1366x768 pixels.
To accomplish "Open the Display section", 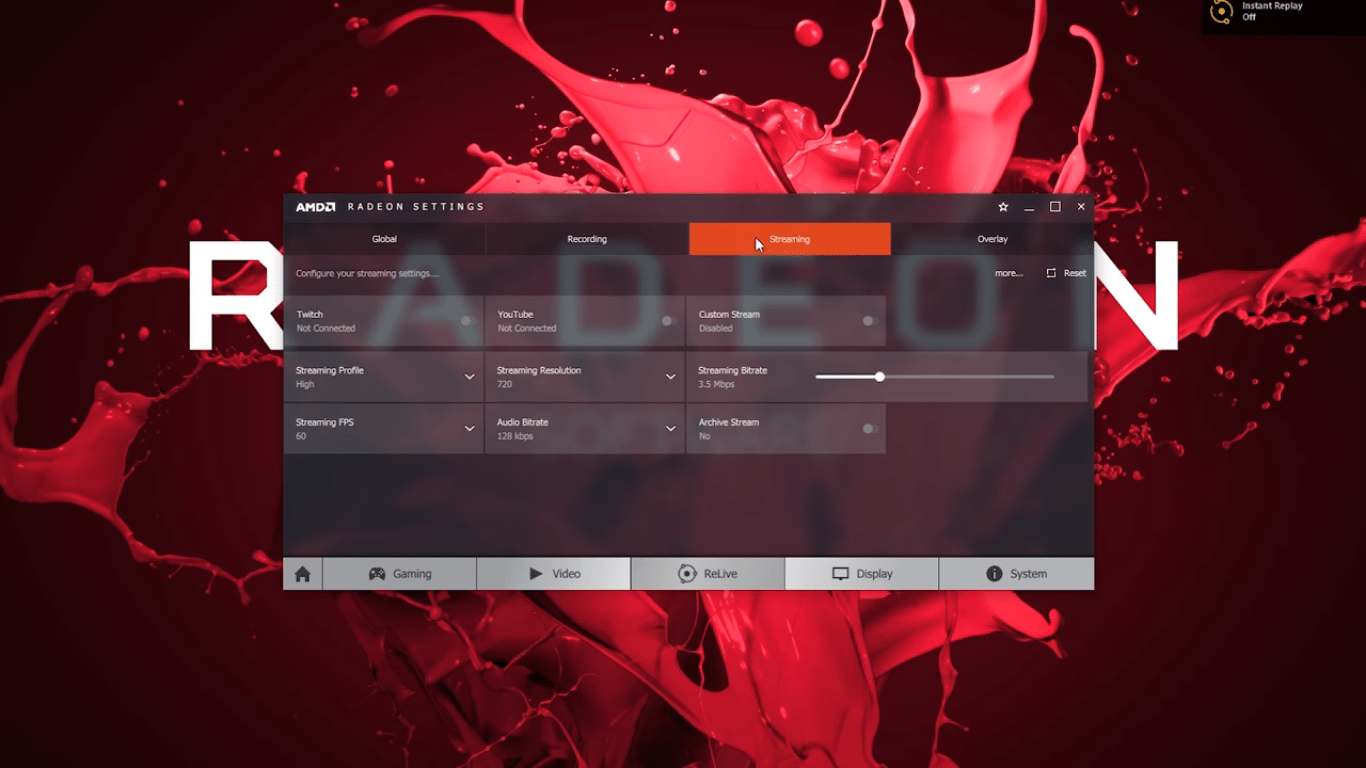I will pyautogui.click(x=862, y=574).
